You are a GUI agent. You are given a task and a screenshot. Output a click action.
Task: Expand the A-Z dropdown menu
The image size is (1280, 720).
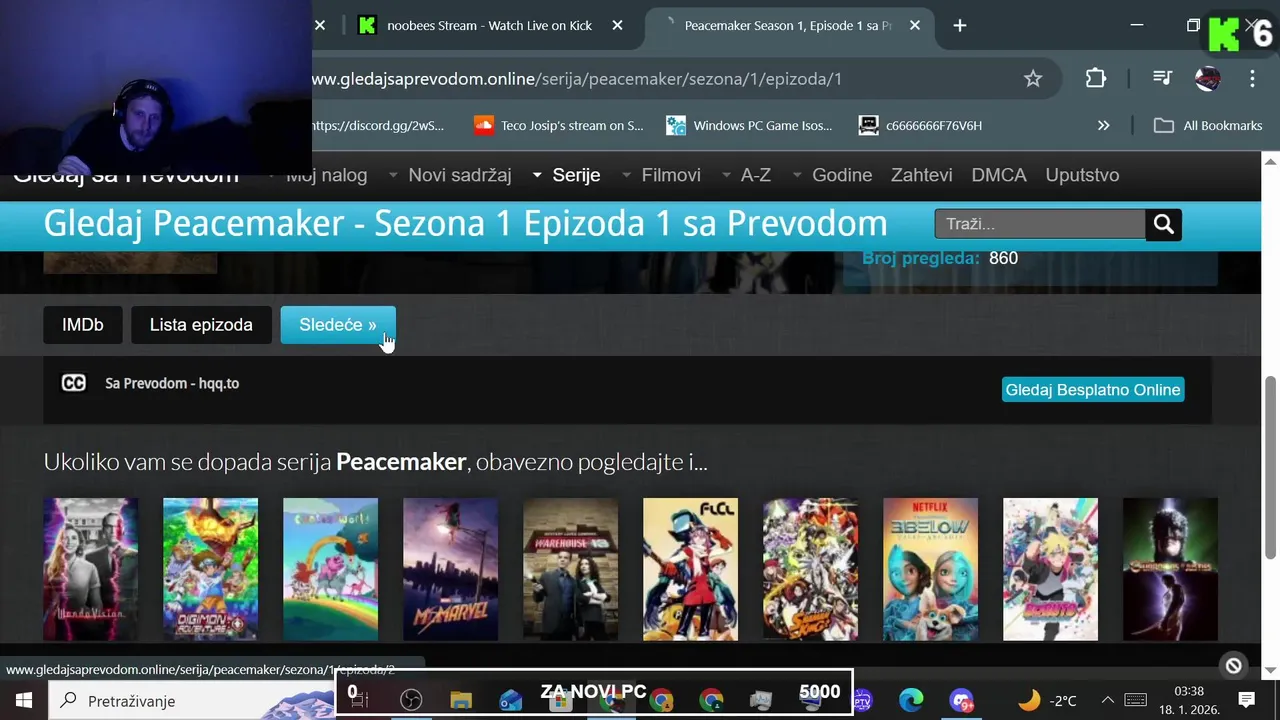click(x=746, y=175)
